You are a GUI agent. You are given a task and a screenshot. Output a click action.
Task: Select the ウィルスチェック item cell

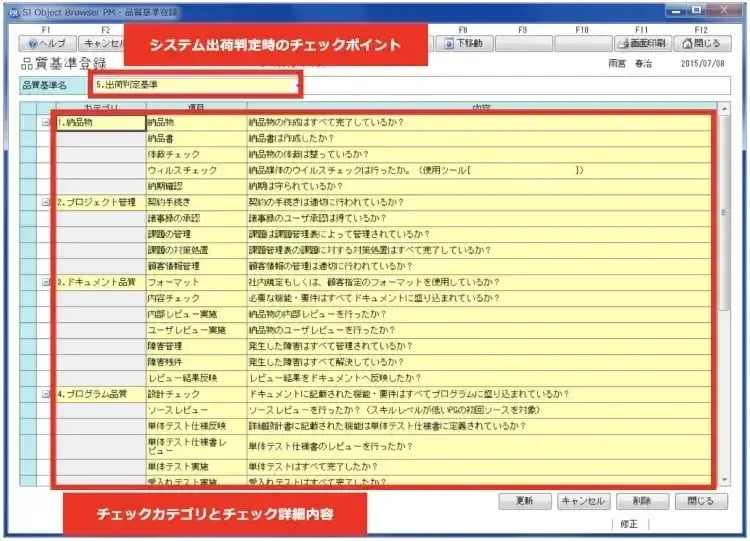[196, 171]
